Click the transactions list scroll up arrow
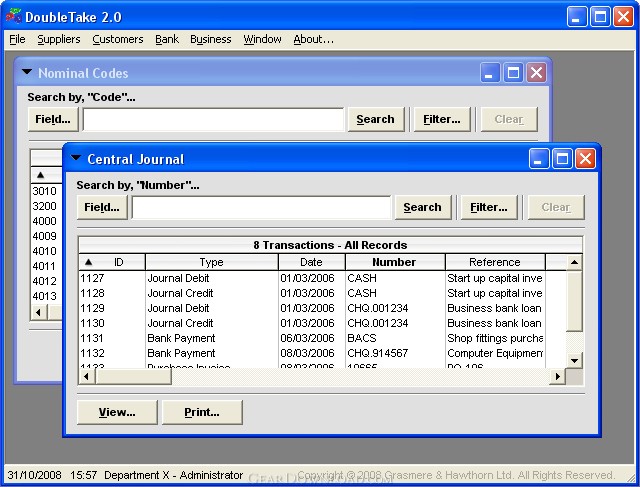Screen dimensions: 640x487 574,262
